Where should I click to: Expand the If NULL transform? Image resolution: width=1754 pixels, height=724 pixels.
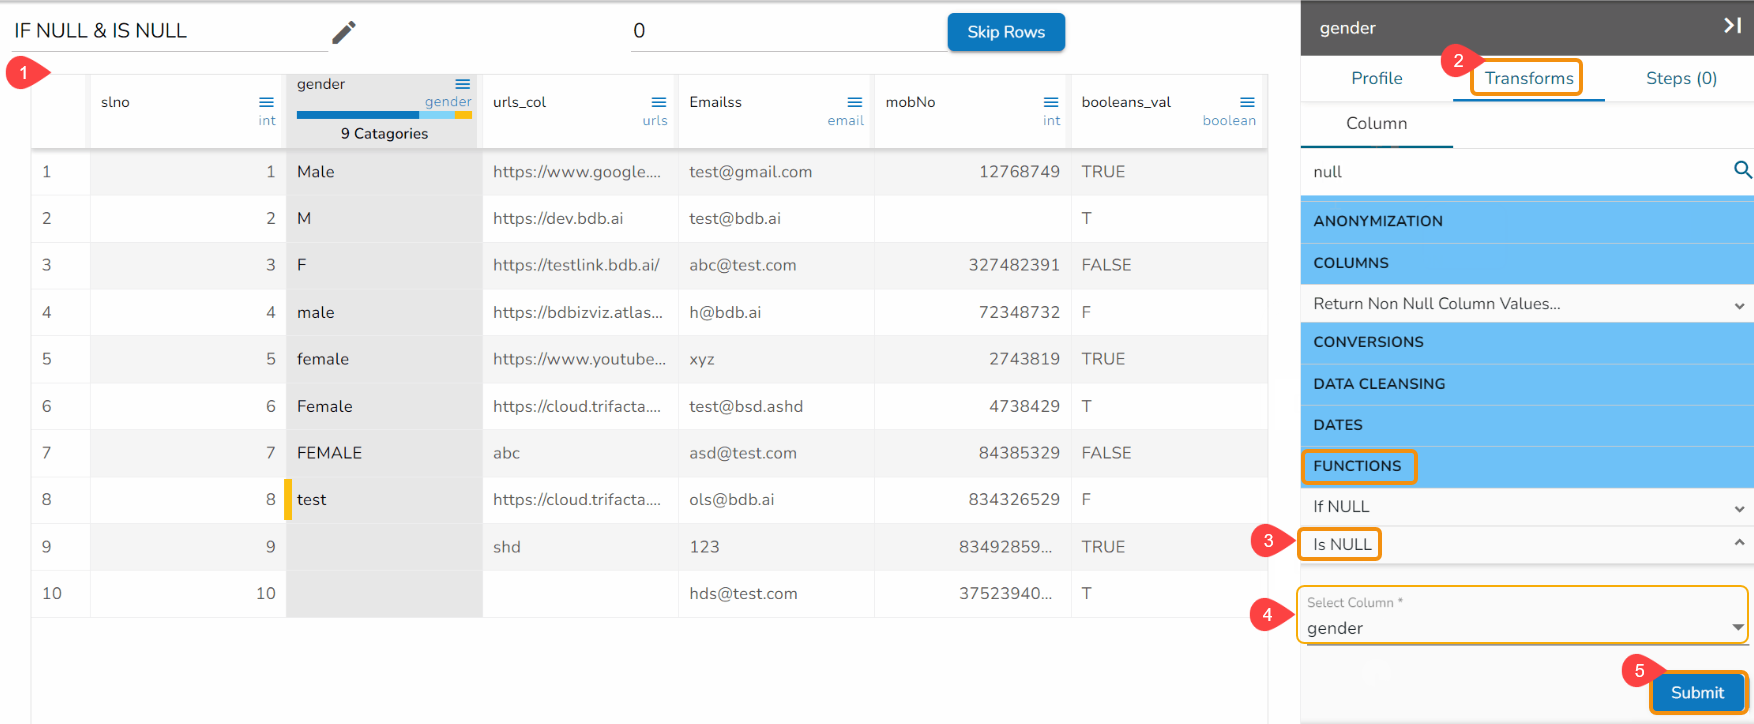pyautogui.click(x=1739, y=508)
